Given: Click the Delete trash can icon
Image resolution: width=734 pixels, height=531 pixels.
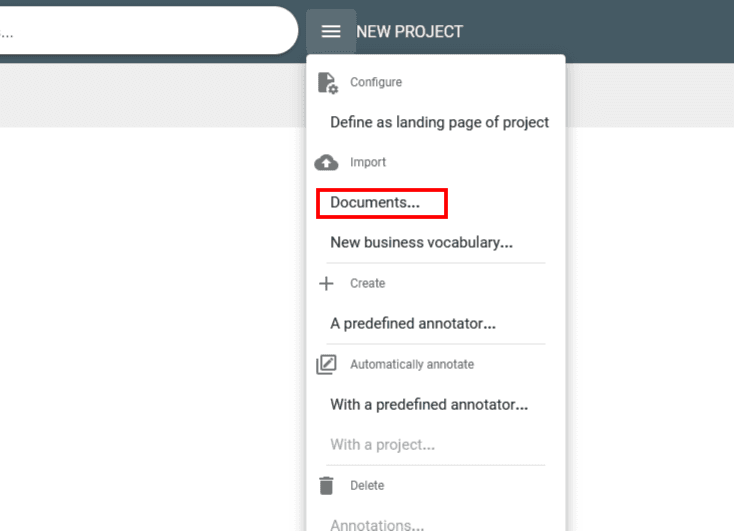Looking at the screenshot, I should (326, 485).
